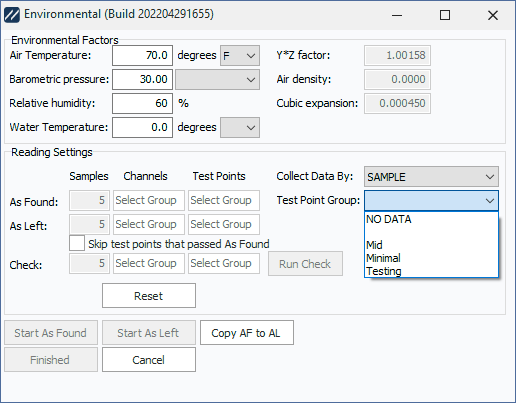Click the Relative humidity input field
Image resolution: width=516 pixels, height=403 pixels.
[142, 103]
